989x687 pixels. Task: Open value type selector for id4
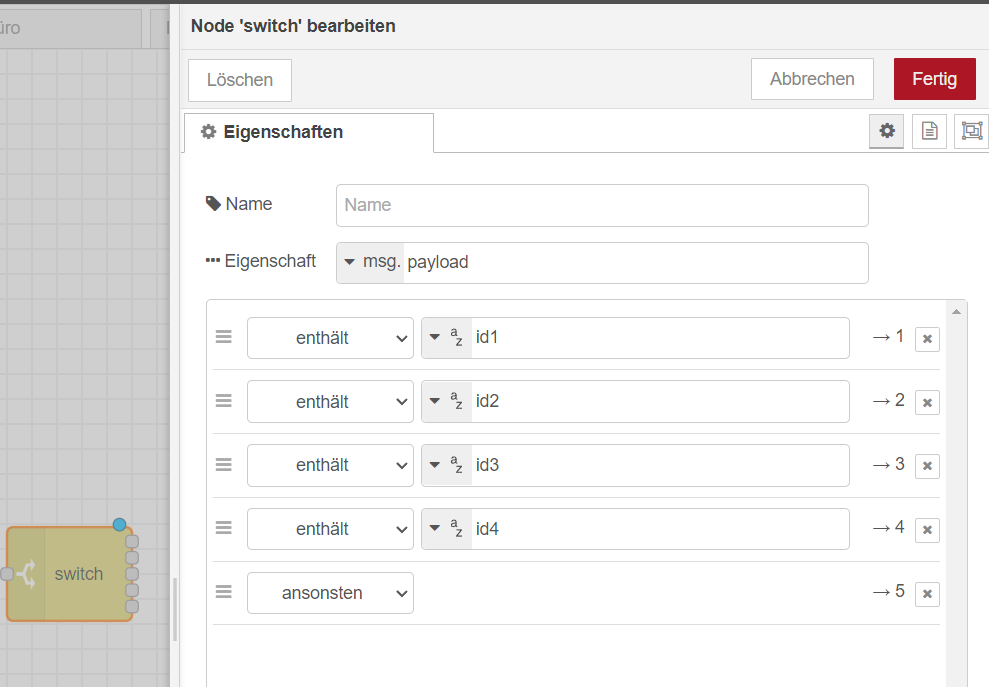click(x=446, y=529)
